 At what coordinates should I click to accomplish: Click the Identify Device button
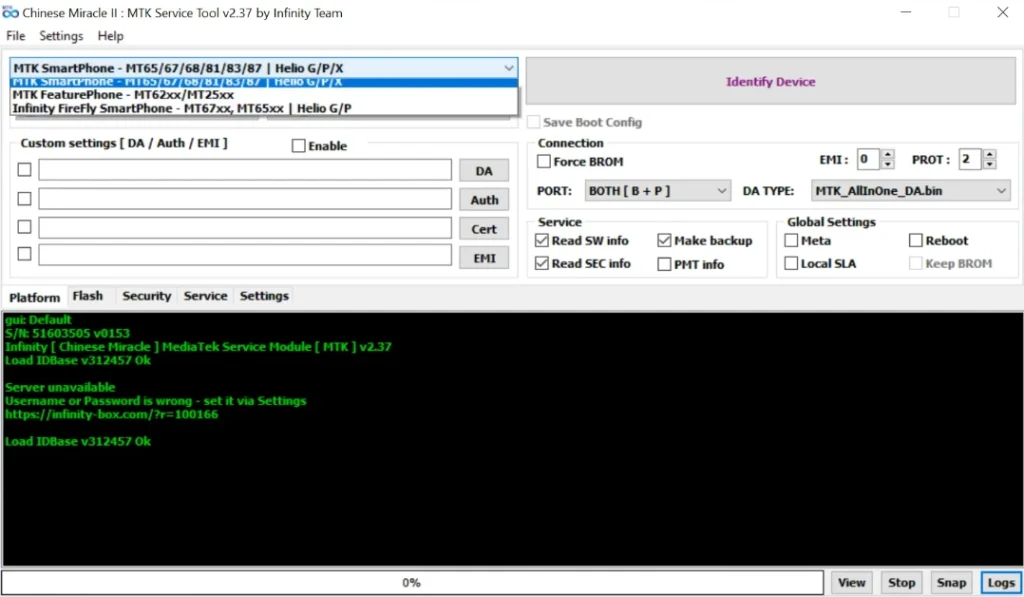(x=770, y=81)
